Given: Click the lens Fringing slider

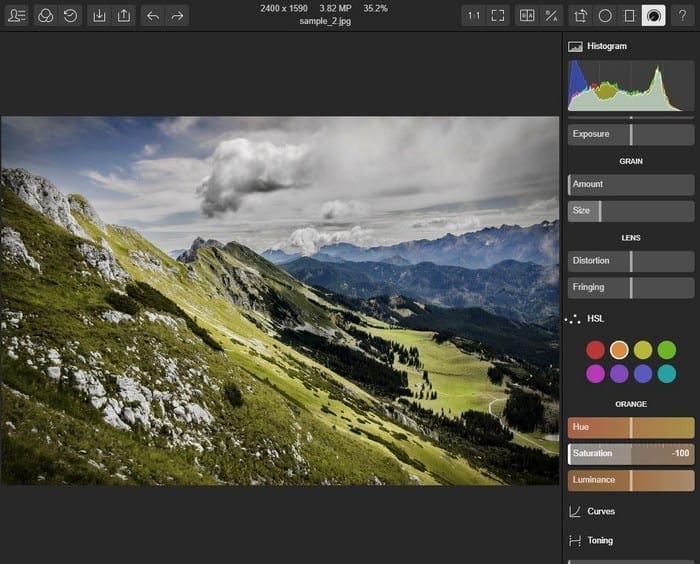Looking at the screenshot, I should click(631, 288).
